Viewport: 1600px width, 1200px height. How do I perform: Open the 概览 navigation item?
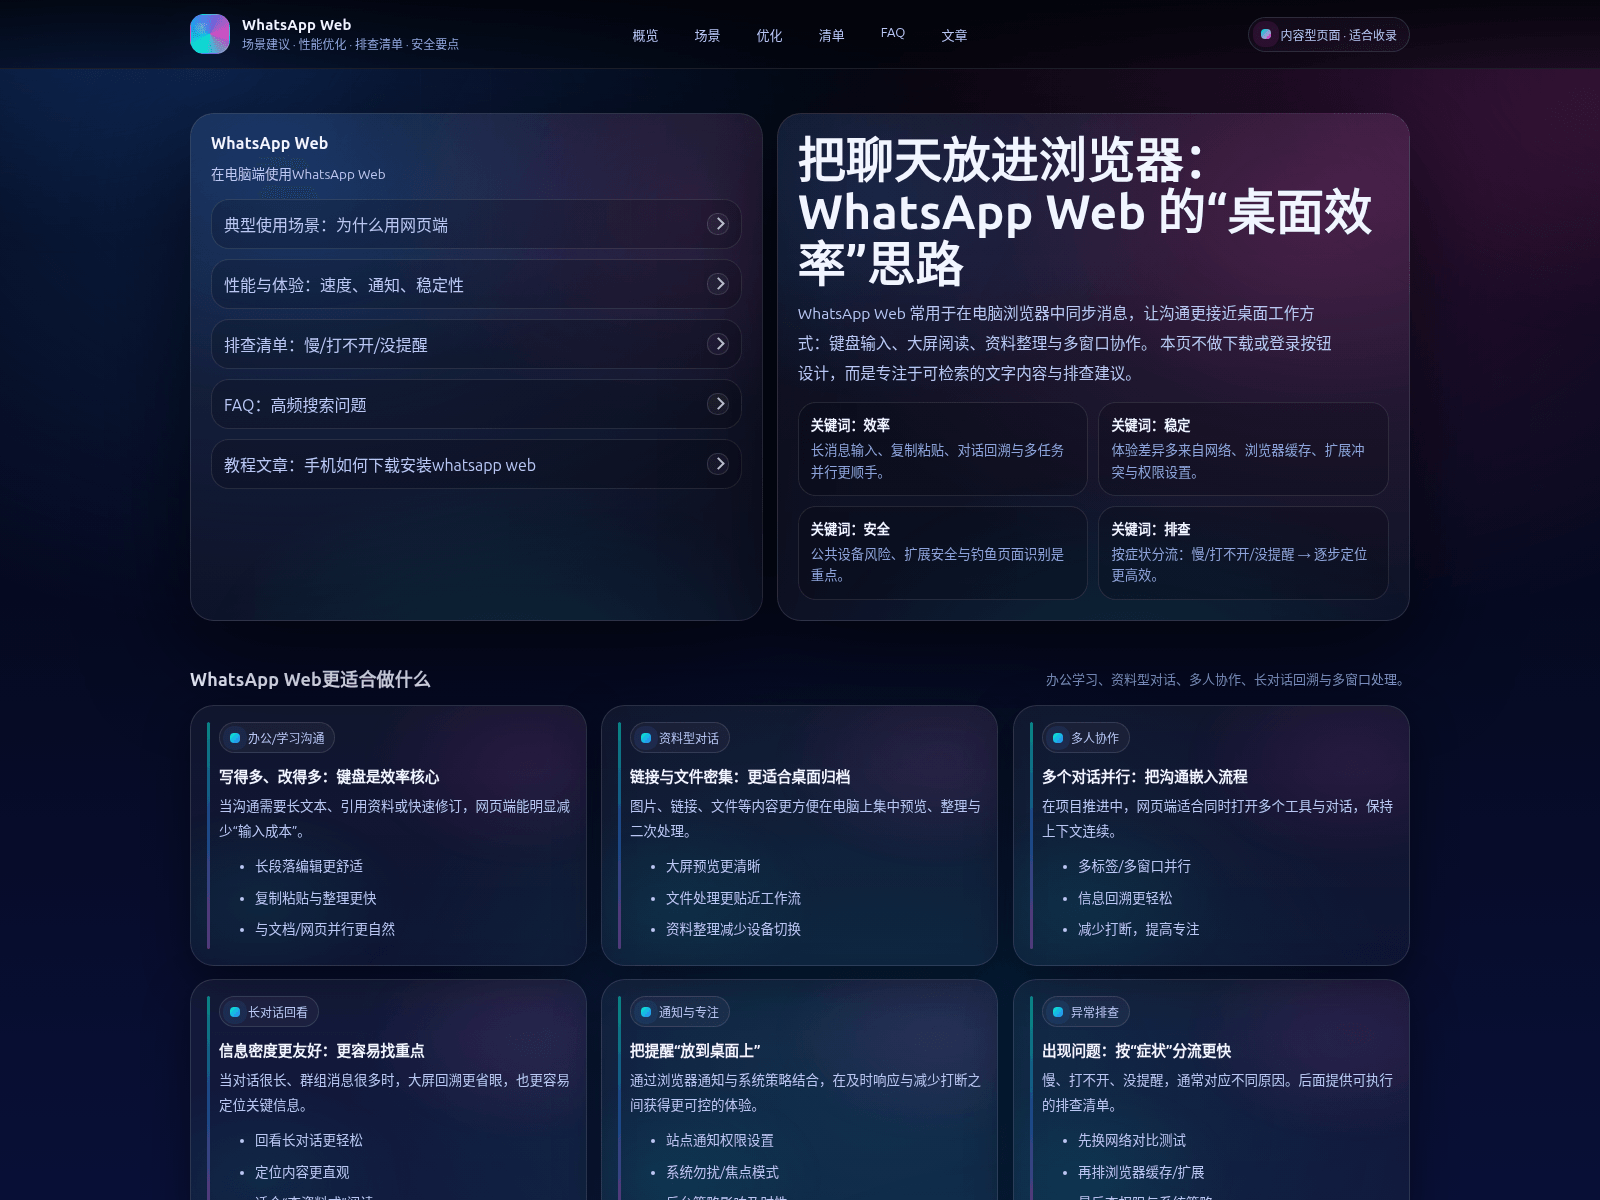coord(645,35)
